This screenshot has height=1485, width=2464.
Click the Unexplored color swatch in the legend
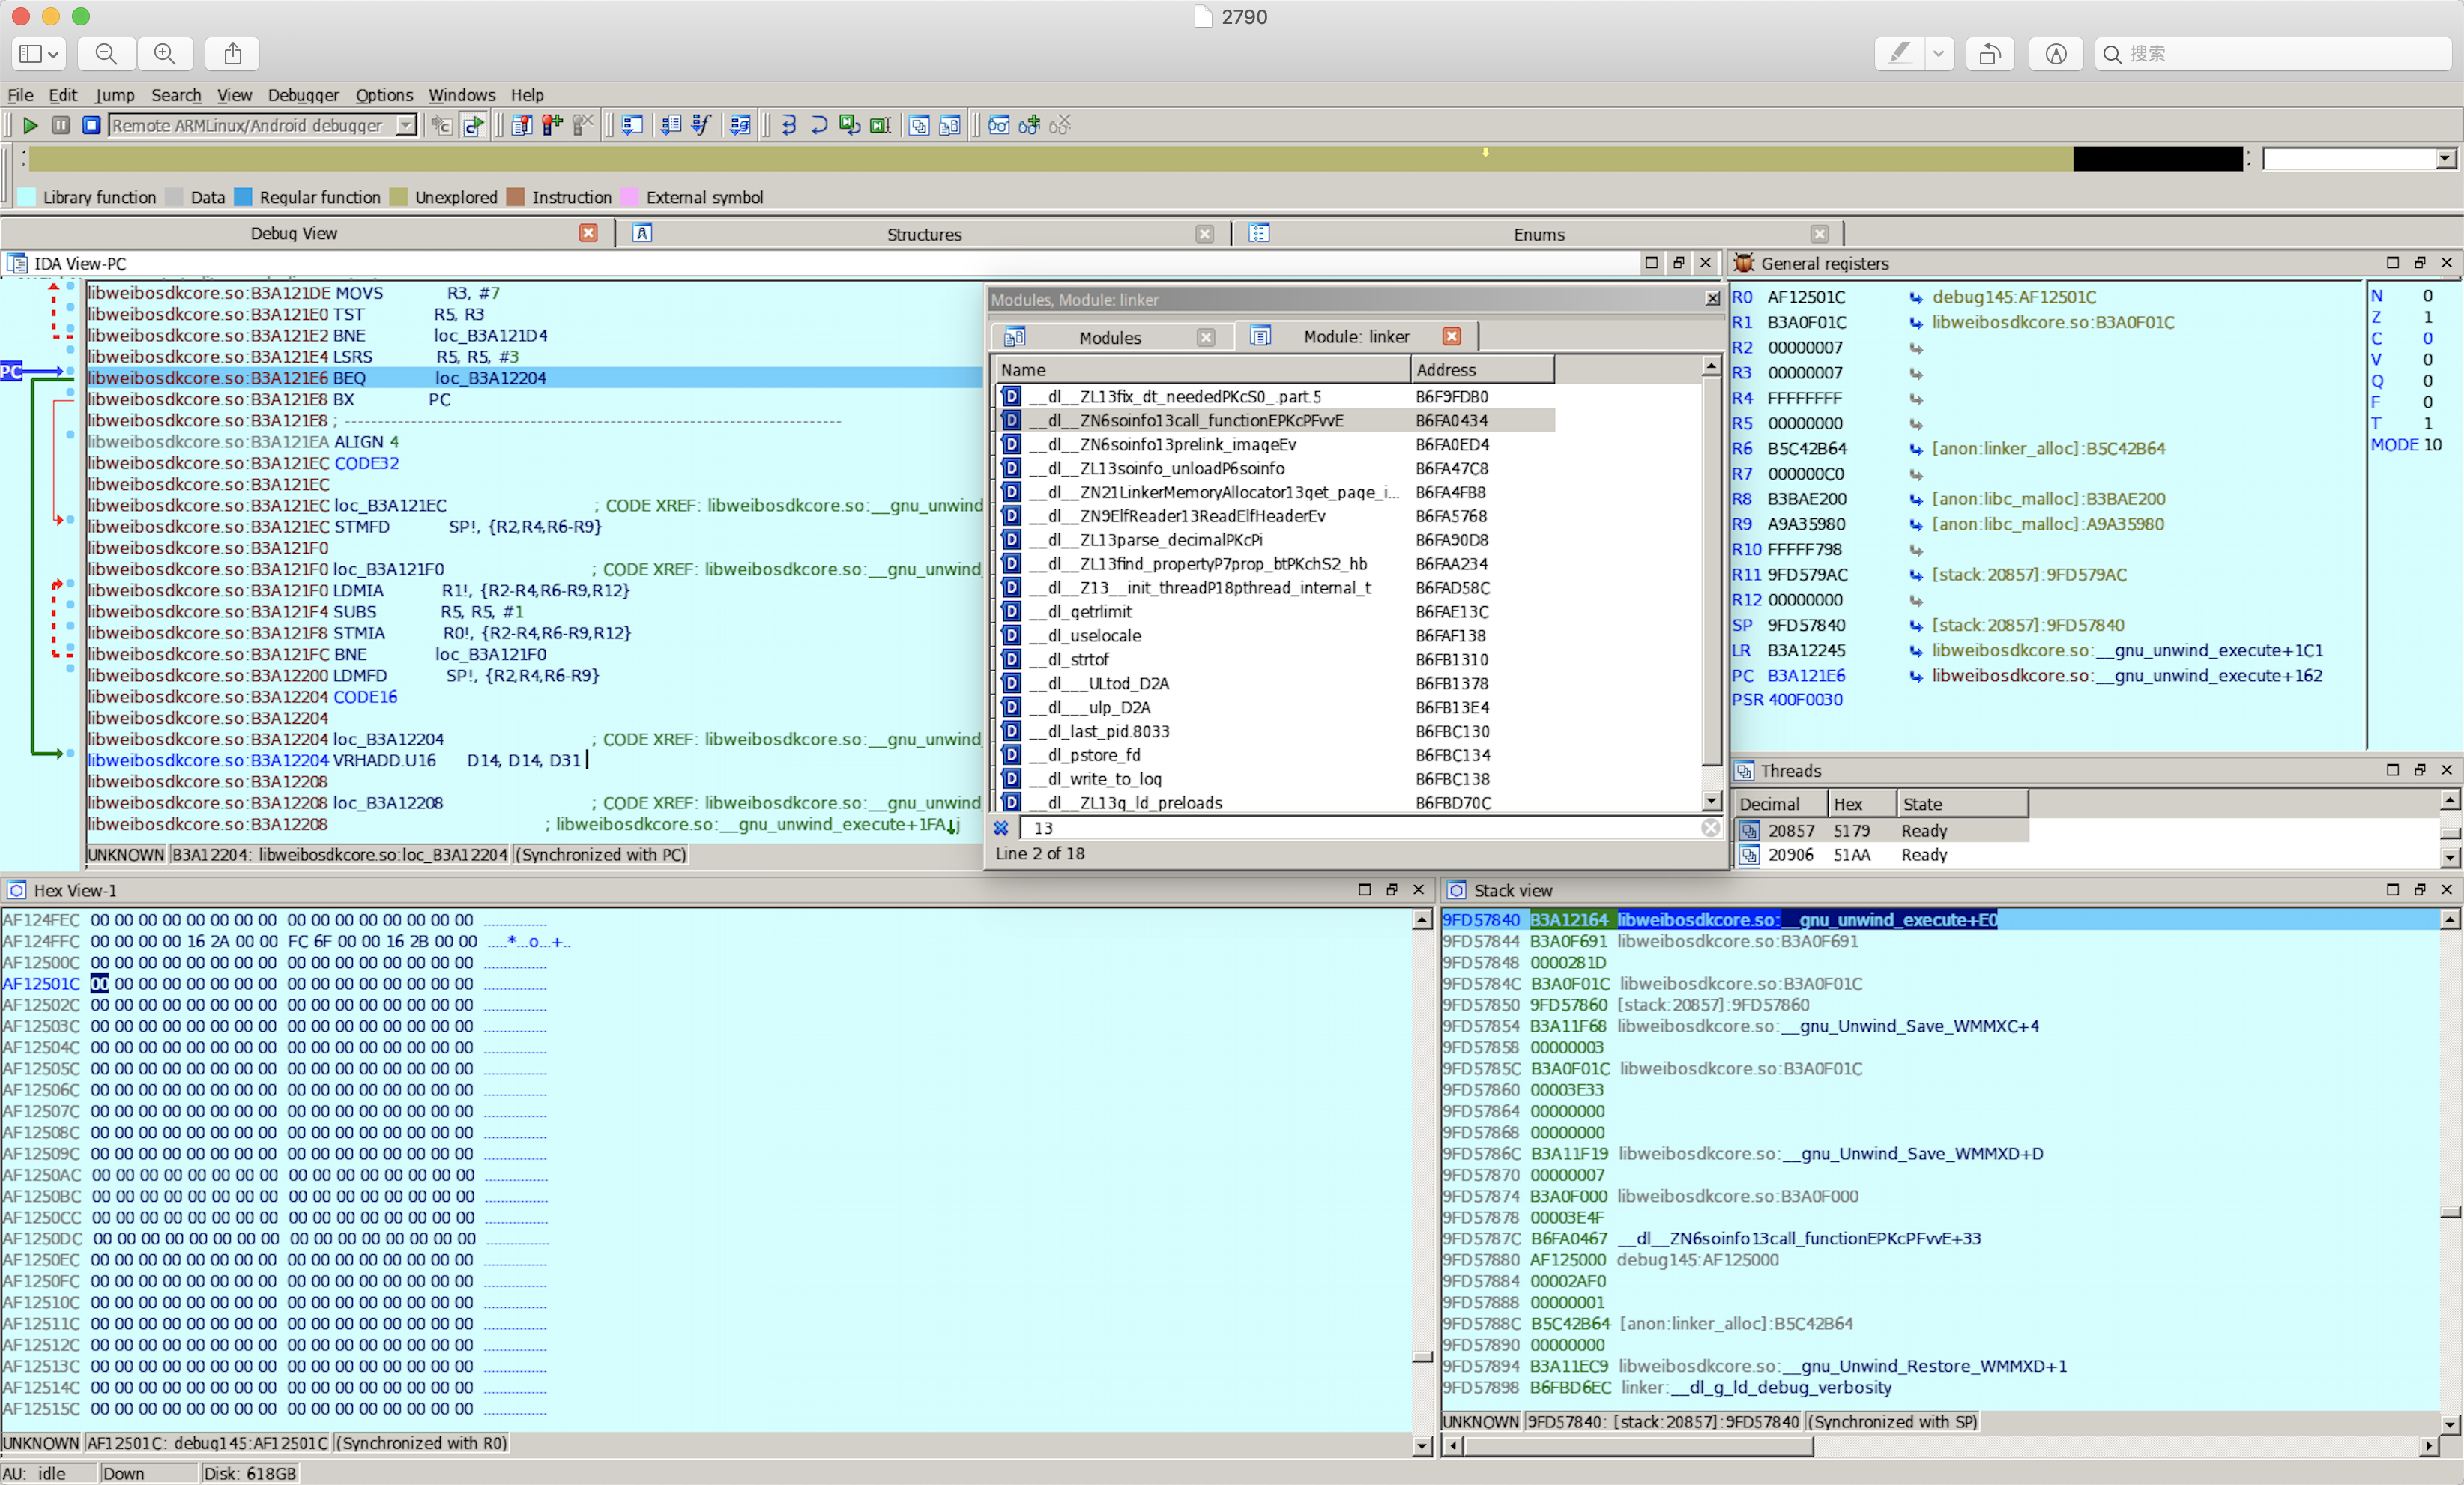click(399, 197)
